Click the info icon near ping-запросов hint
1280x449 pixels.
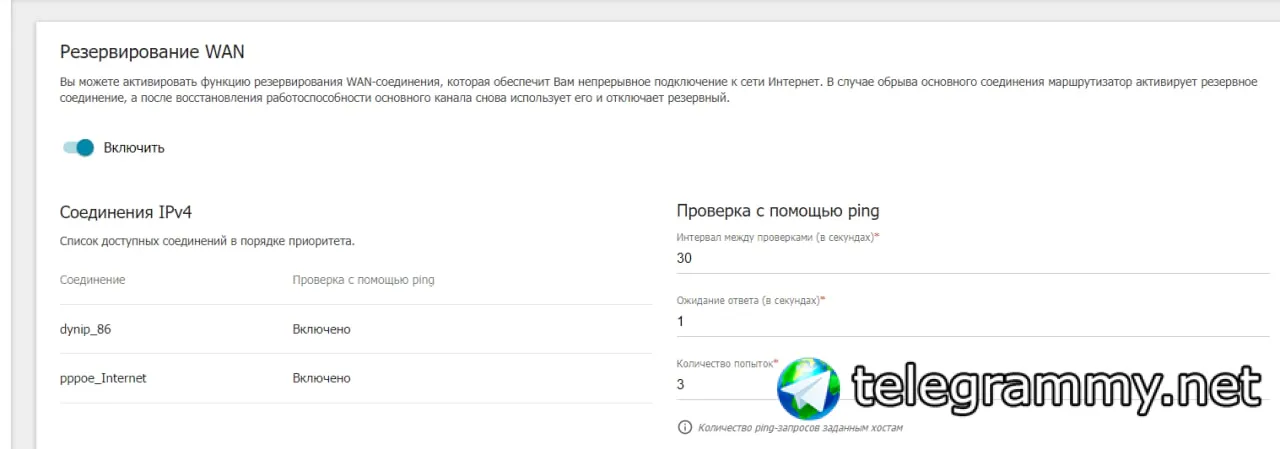tap(685, 427)
